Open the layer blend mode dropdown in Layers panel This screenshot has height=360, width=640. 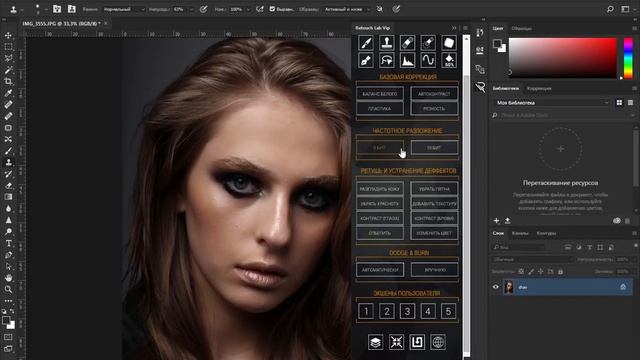pos(532,259)
